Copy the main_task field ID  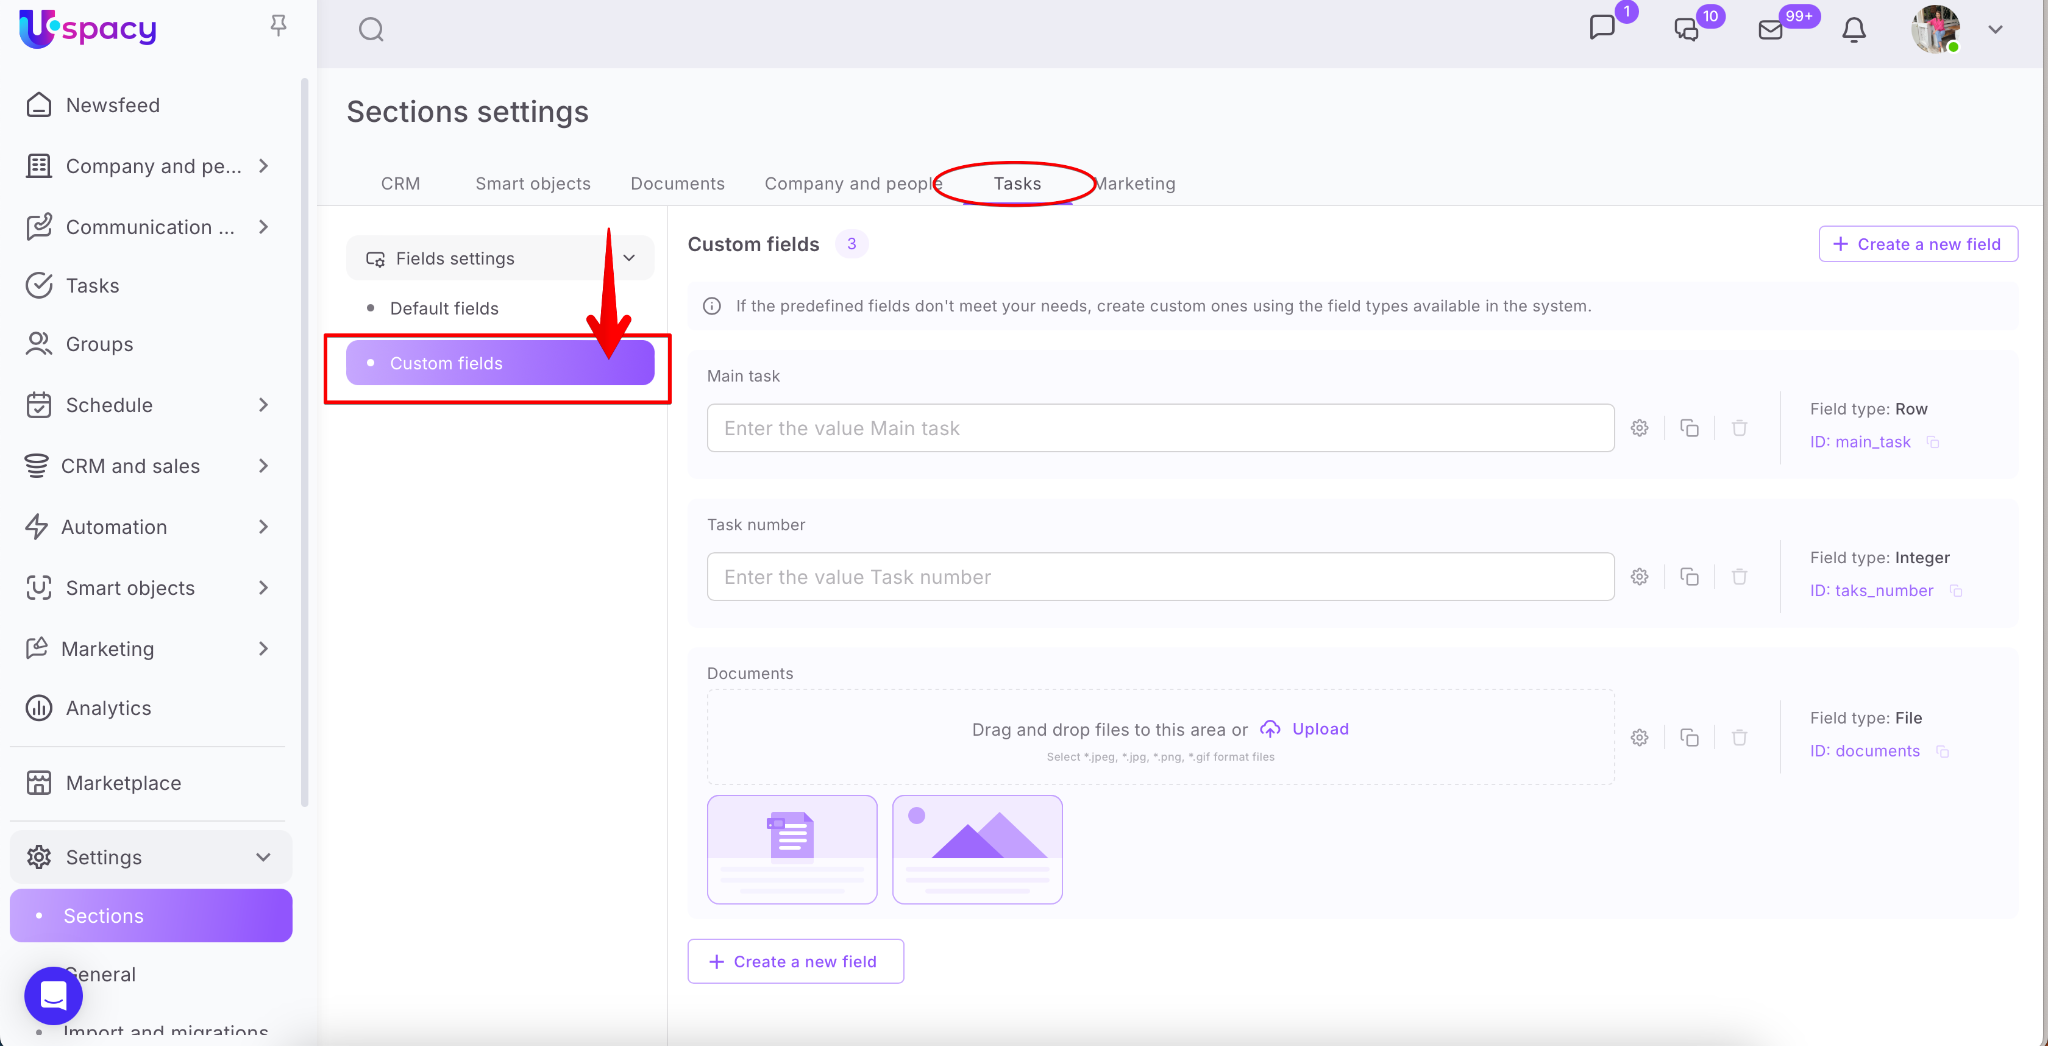point(1934,442)
